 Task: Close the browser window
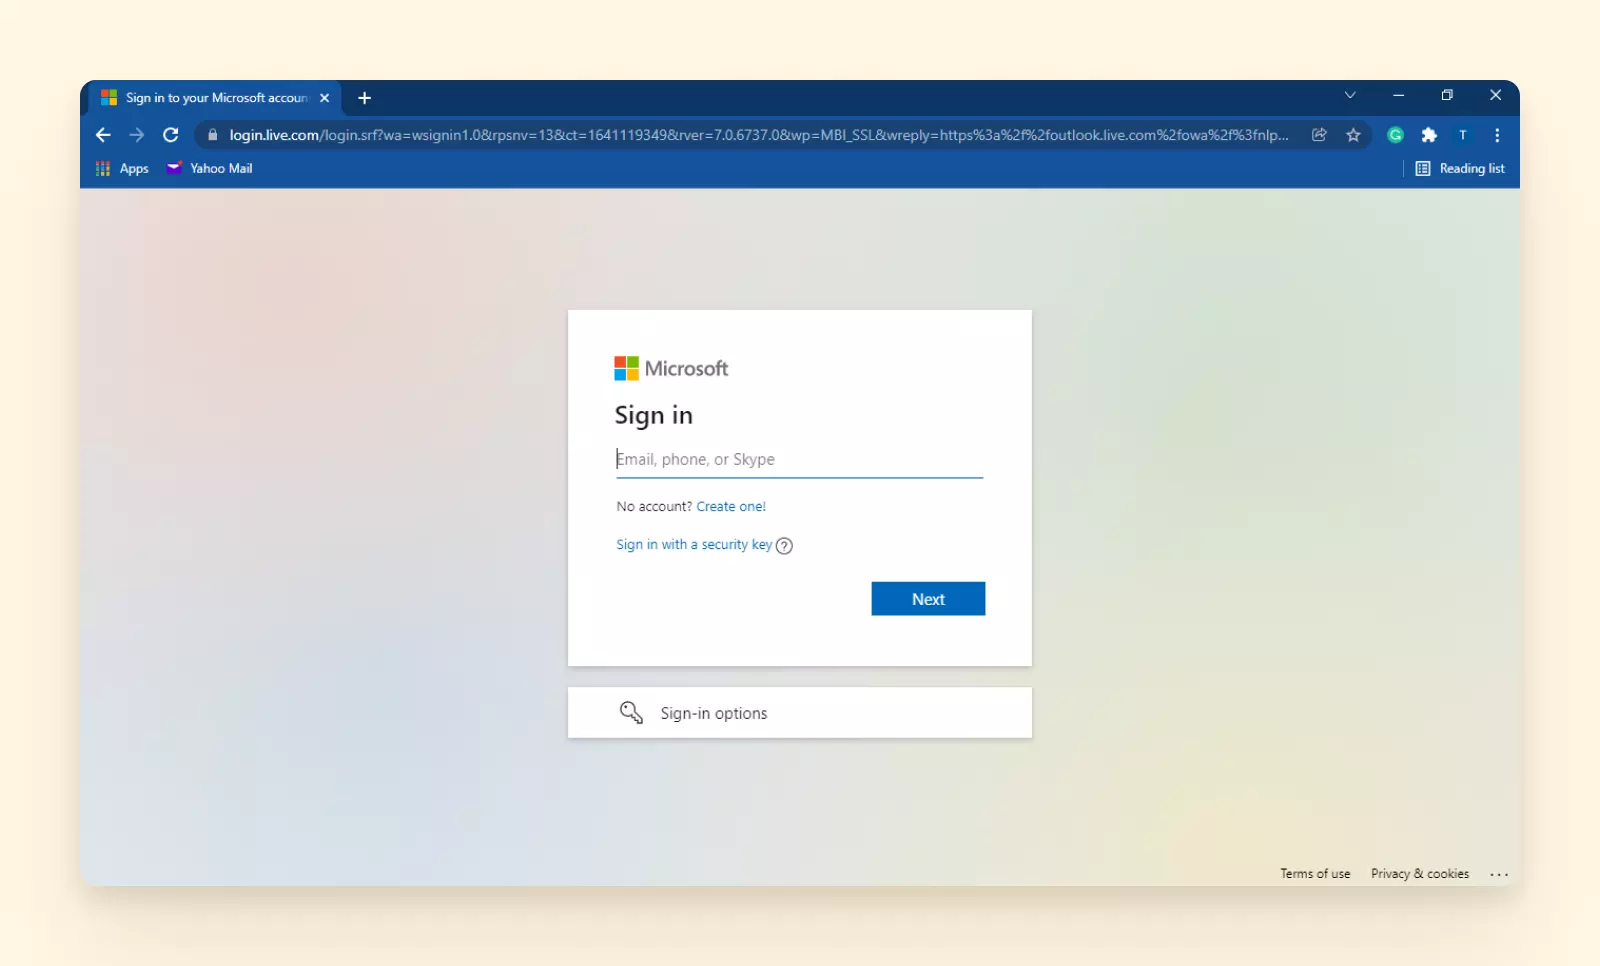1495,95
